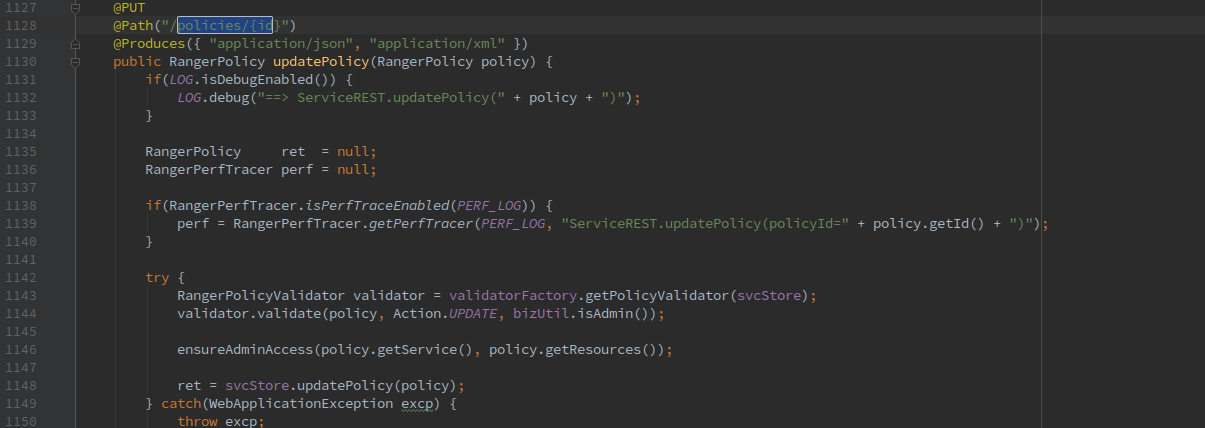The width and height of the screenshot is (1205, 428).
Task: Click line number 1134 in the gutter
Action: point(21,134)
